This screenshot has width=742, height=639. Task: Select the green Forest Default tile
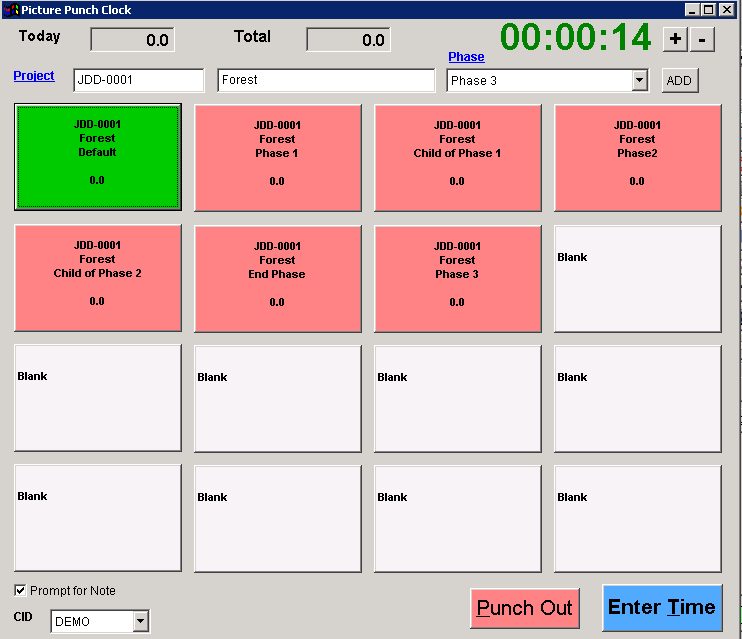(x=98, y=157)
